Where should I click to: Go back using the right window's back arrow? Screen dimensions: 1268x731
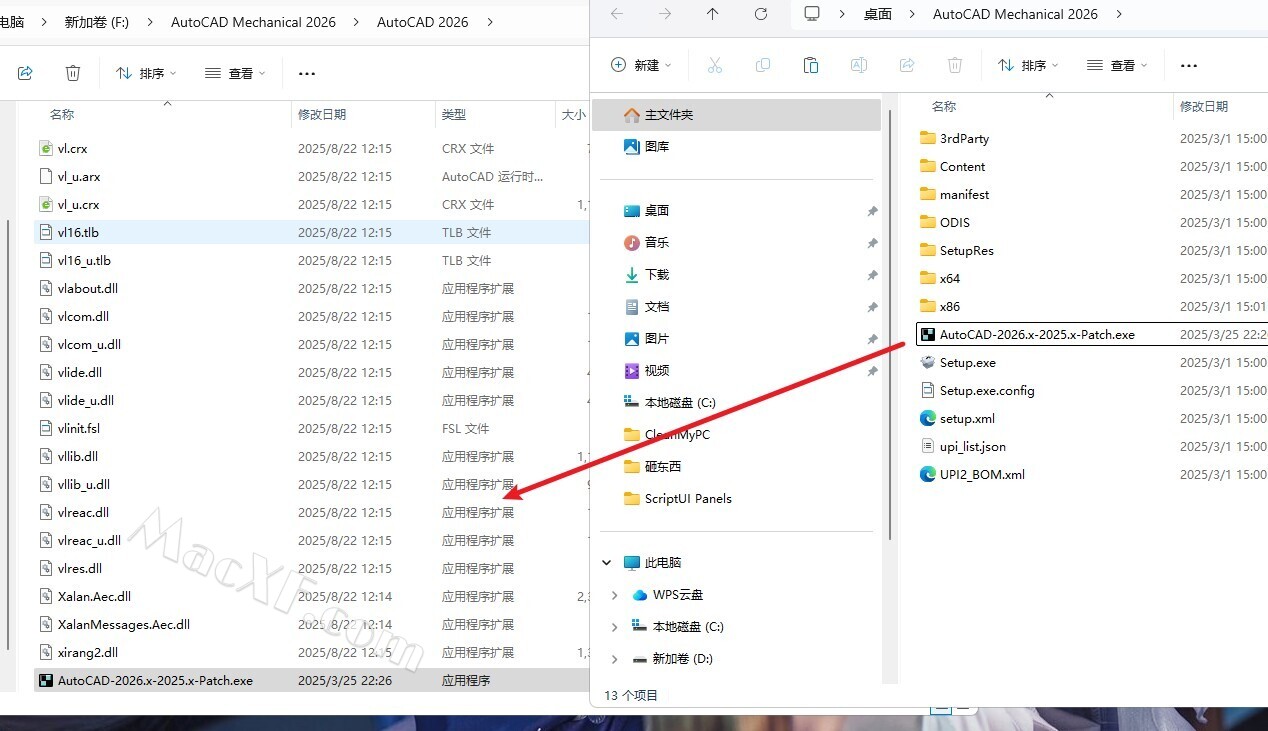tap(617, 14)
